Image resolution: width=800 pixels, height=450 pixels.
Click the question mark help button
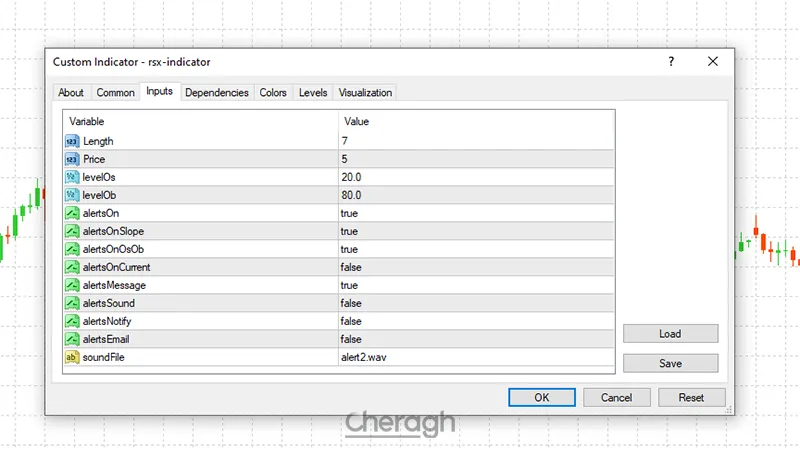tap(671, 62)
